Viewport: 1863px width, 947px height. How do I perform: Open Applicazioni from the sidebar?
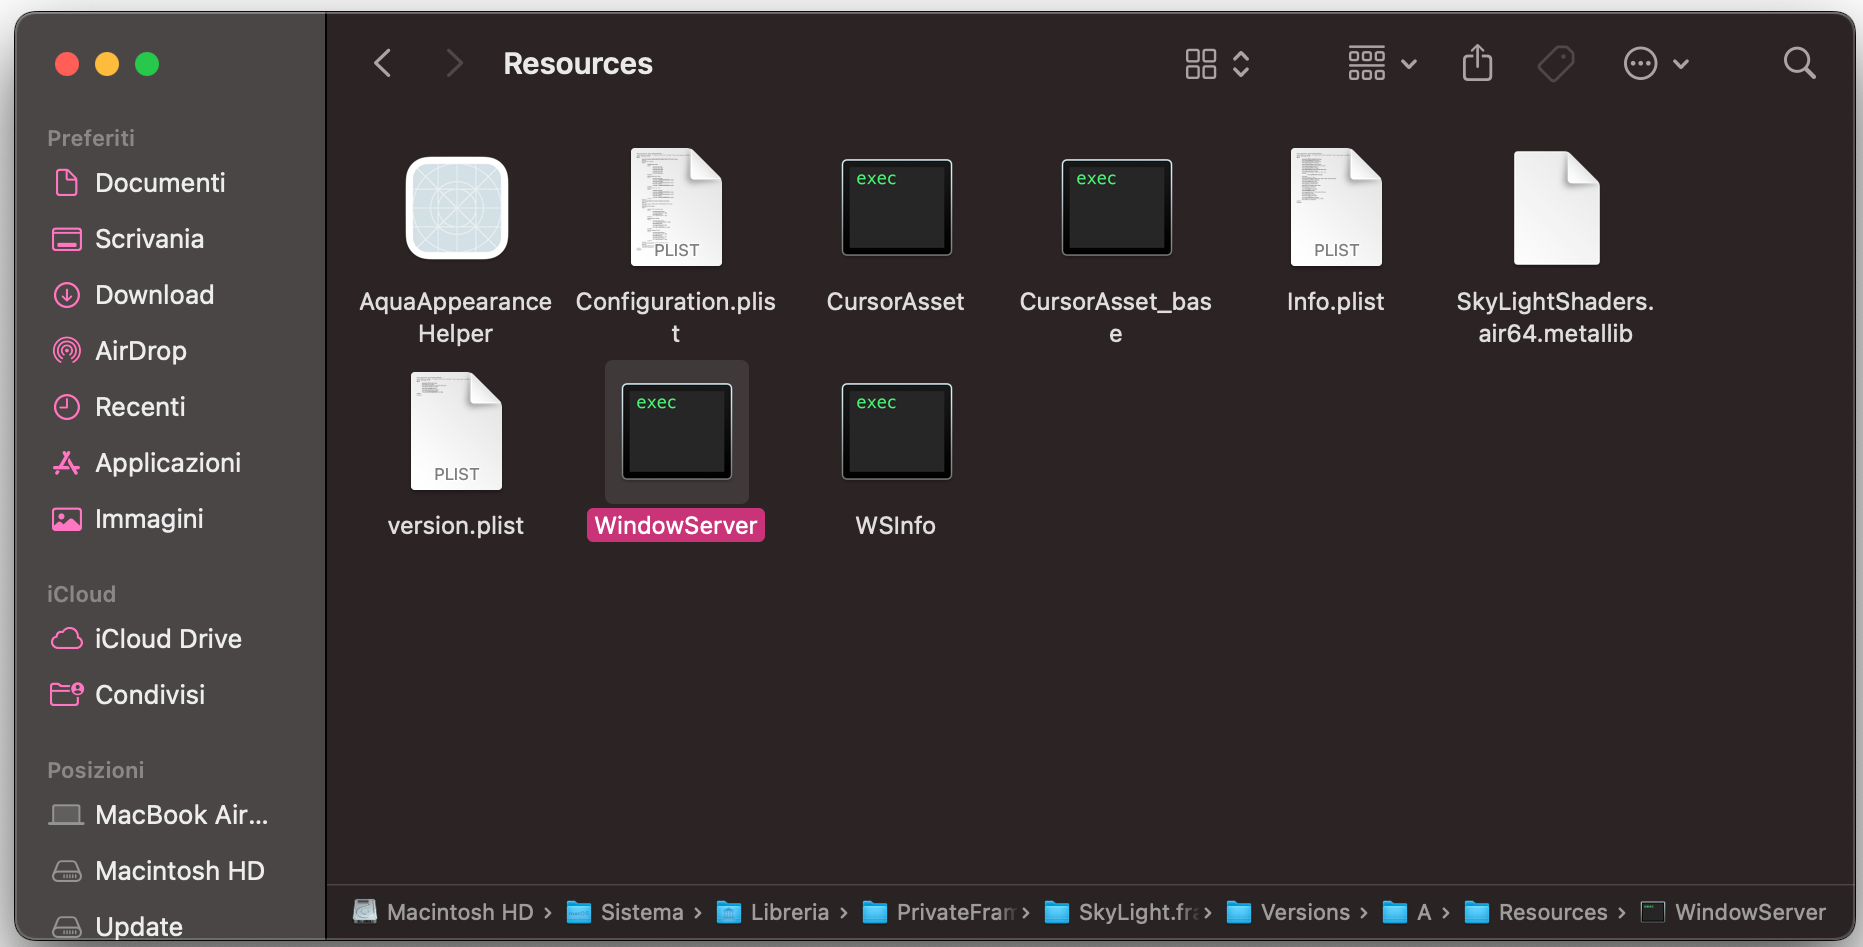coord(168,462)
